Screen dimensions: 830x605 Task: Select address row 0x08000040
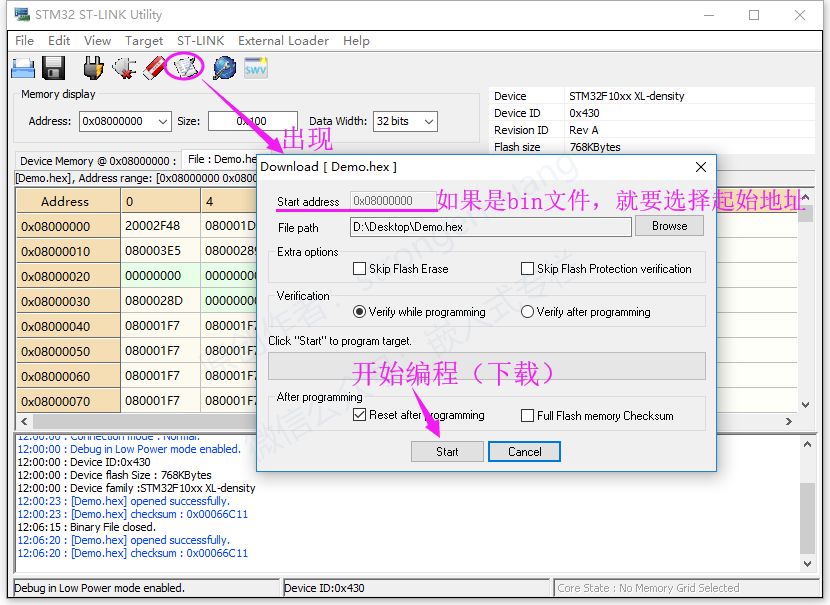point(68,326)
